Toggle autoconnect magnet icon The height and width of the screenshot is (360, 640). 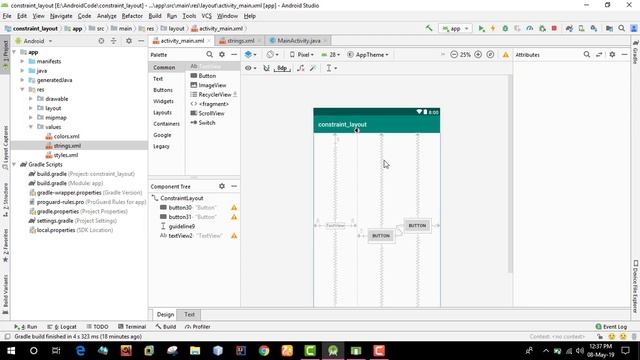[266, 68]
